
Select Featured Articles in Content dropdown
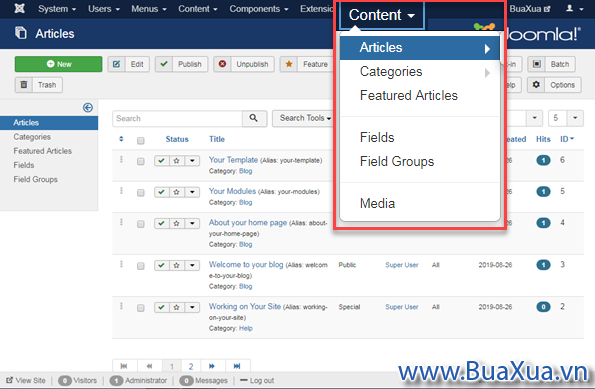pyautogui.click(x=409, y=96)
